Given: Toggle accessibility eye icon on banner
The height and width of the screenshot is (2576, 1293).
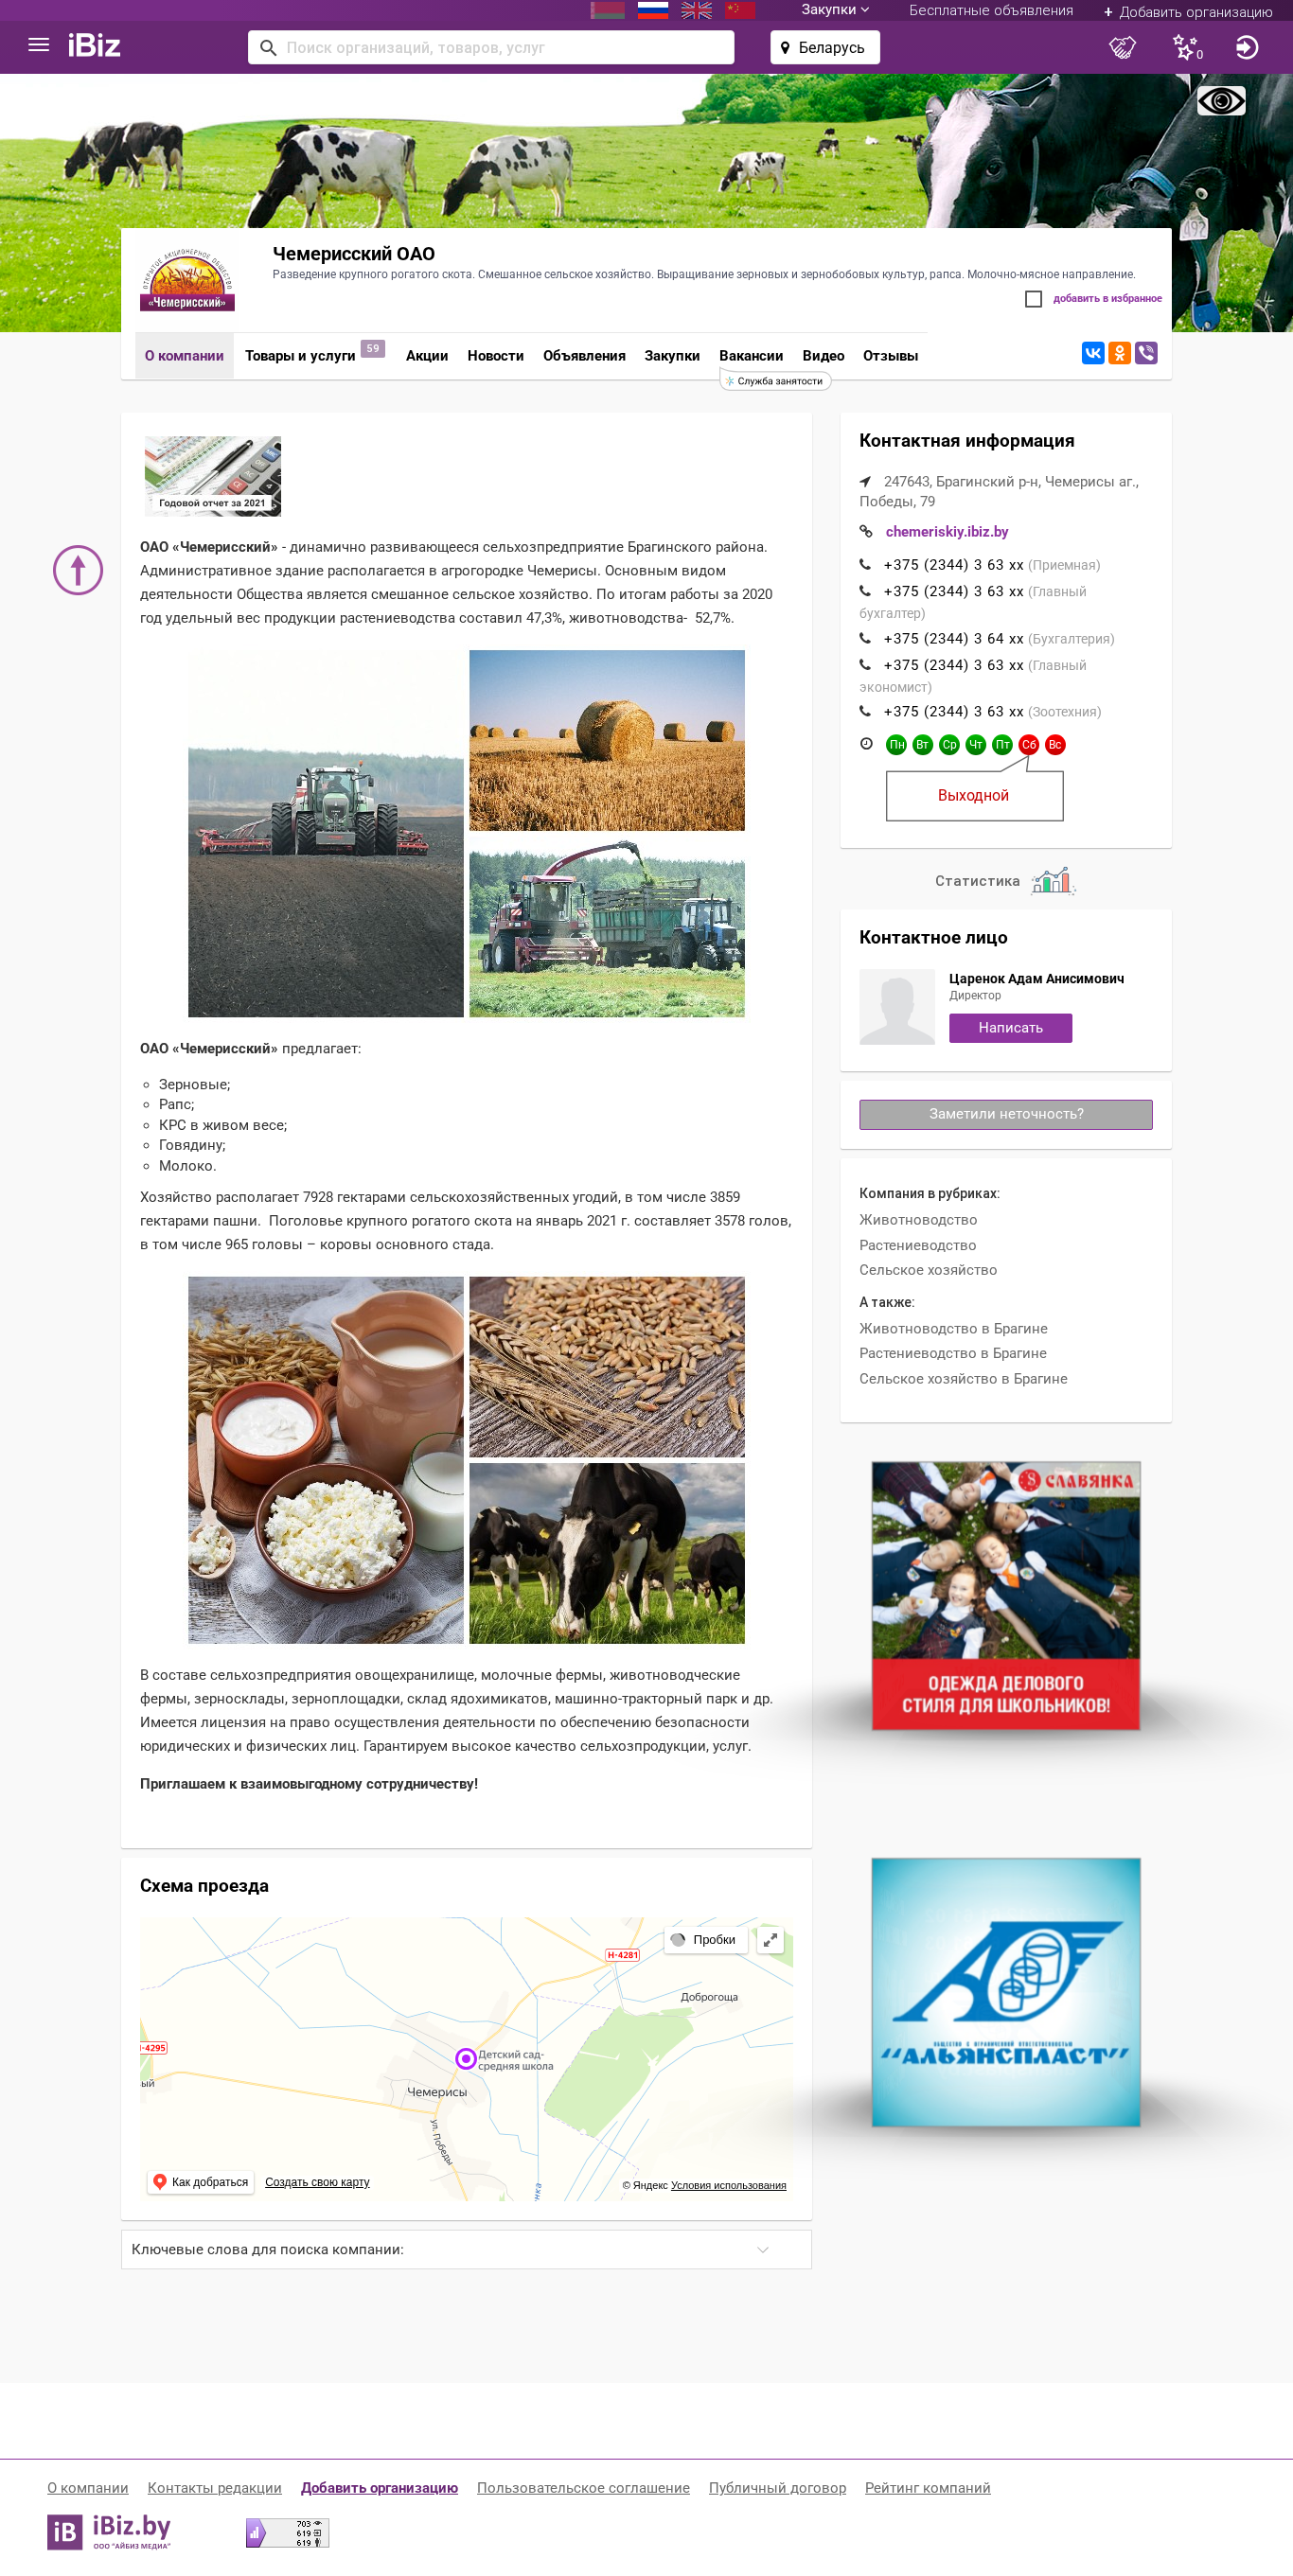Looking at the screenshot, I should point(1221,101).
